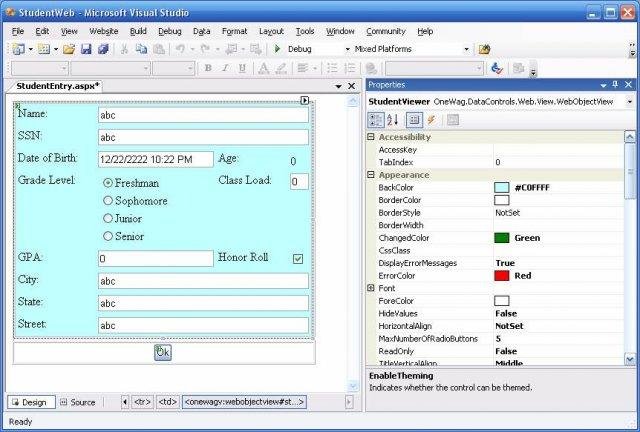Image resolution: width=640 pixels, height=432 pixels.
Task: Start debugging with the green play icon
Action: tap(277, 49)
